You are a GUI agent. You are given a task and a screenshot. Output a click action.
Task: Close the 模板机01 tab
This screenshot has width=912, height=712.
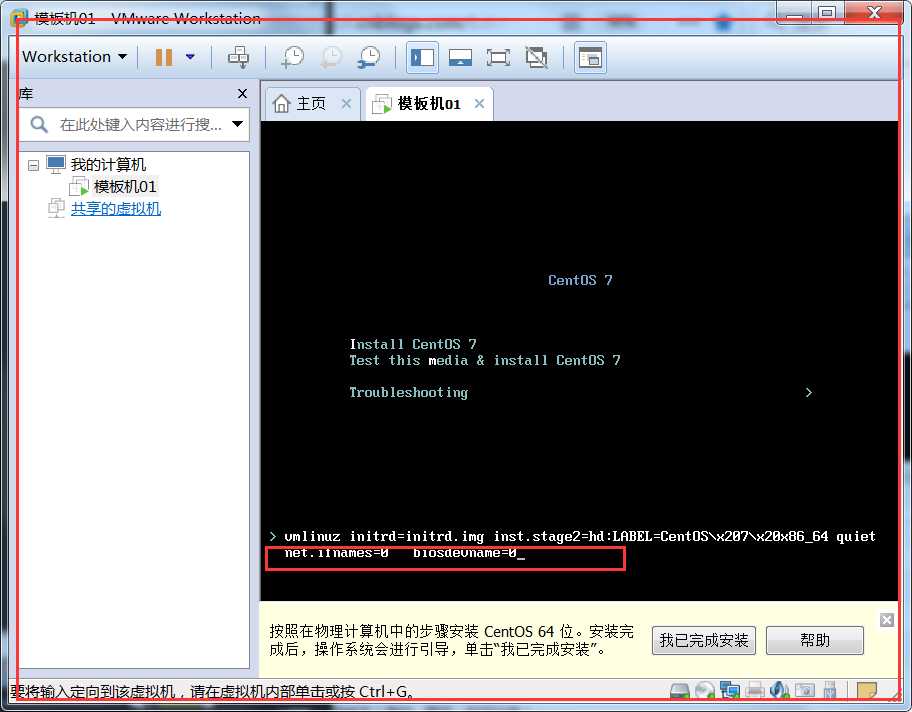point(479,104)
